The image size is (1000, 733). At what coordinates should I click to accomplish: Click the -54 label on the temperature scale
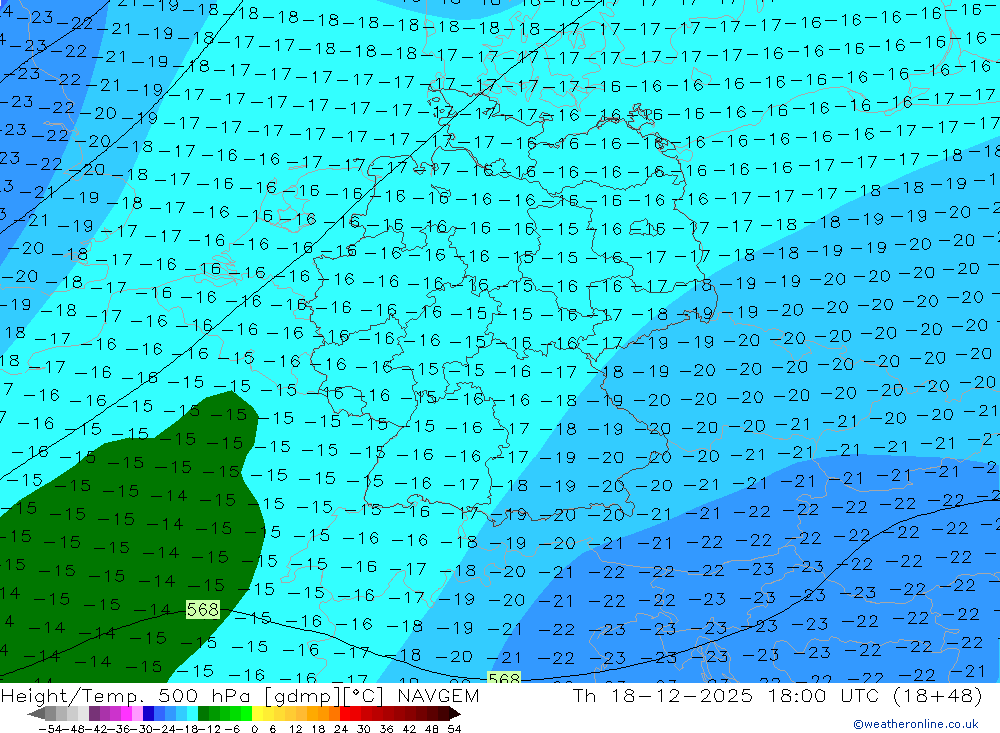tap(50, 729)
